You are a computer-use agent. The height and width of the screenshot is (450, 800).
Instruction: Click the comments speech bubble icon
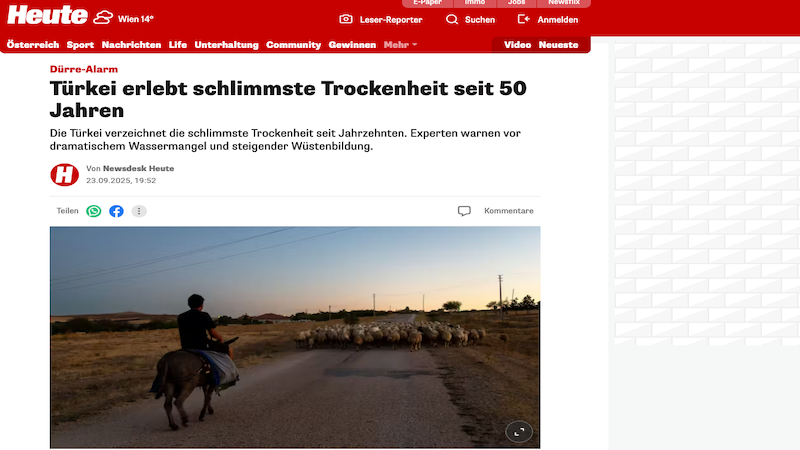tap(464, 211)
